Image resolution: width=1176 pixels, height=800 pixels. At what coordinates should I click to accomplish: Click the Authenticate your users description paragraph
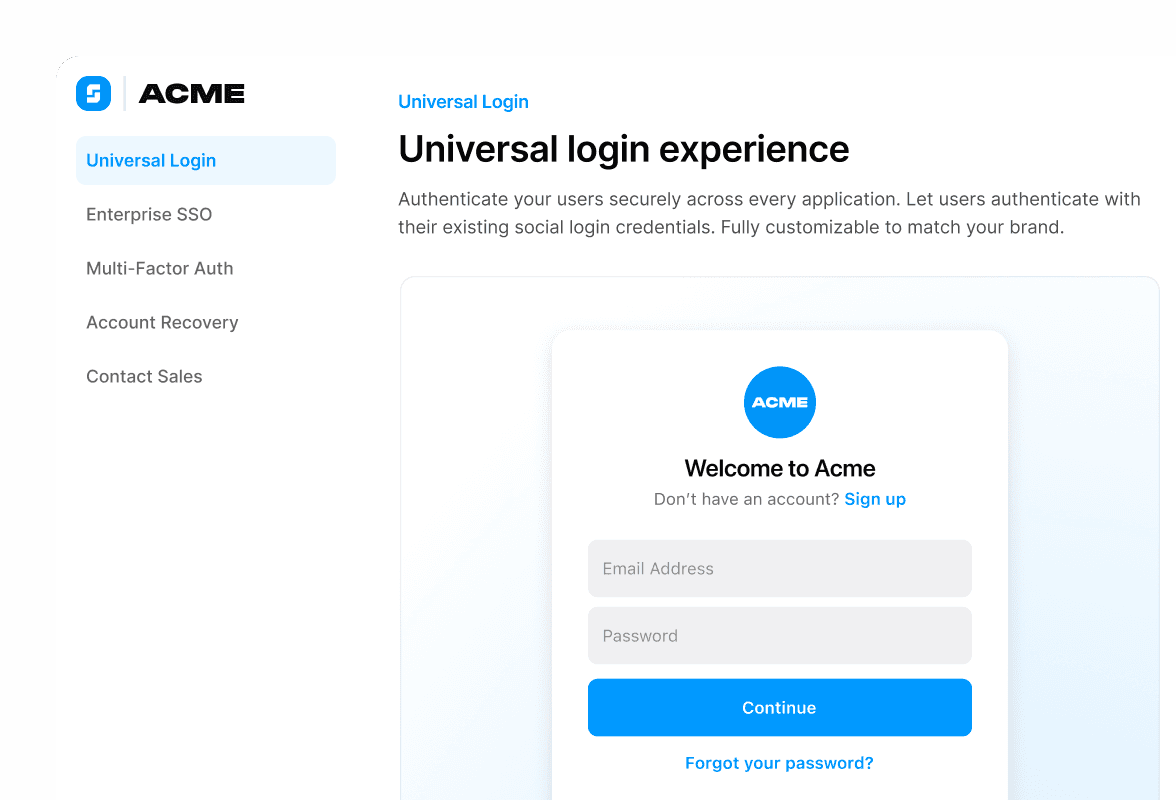pos(770,213)
